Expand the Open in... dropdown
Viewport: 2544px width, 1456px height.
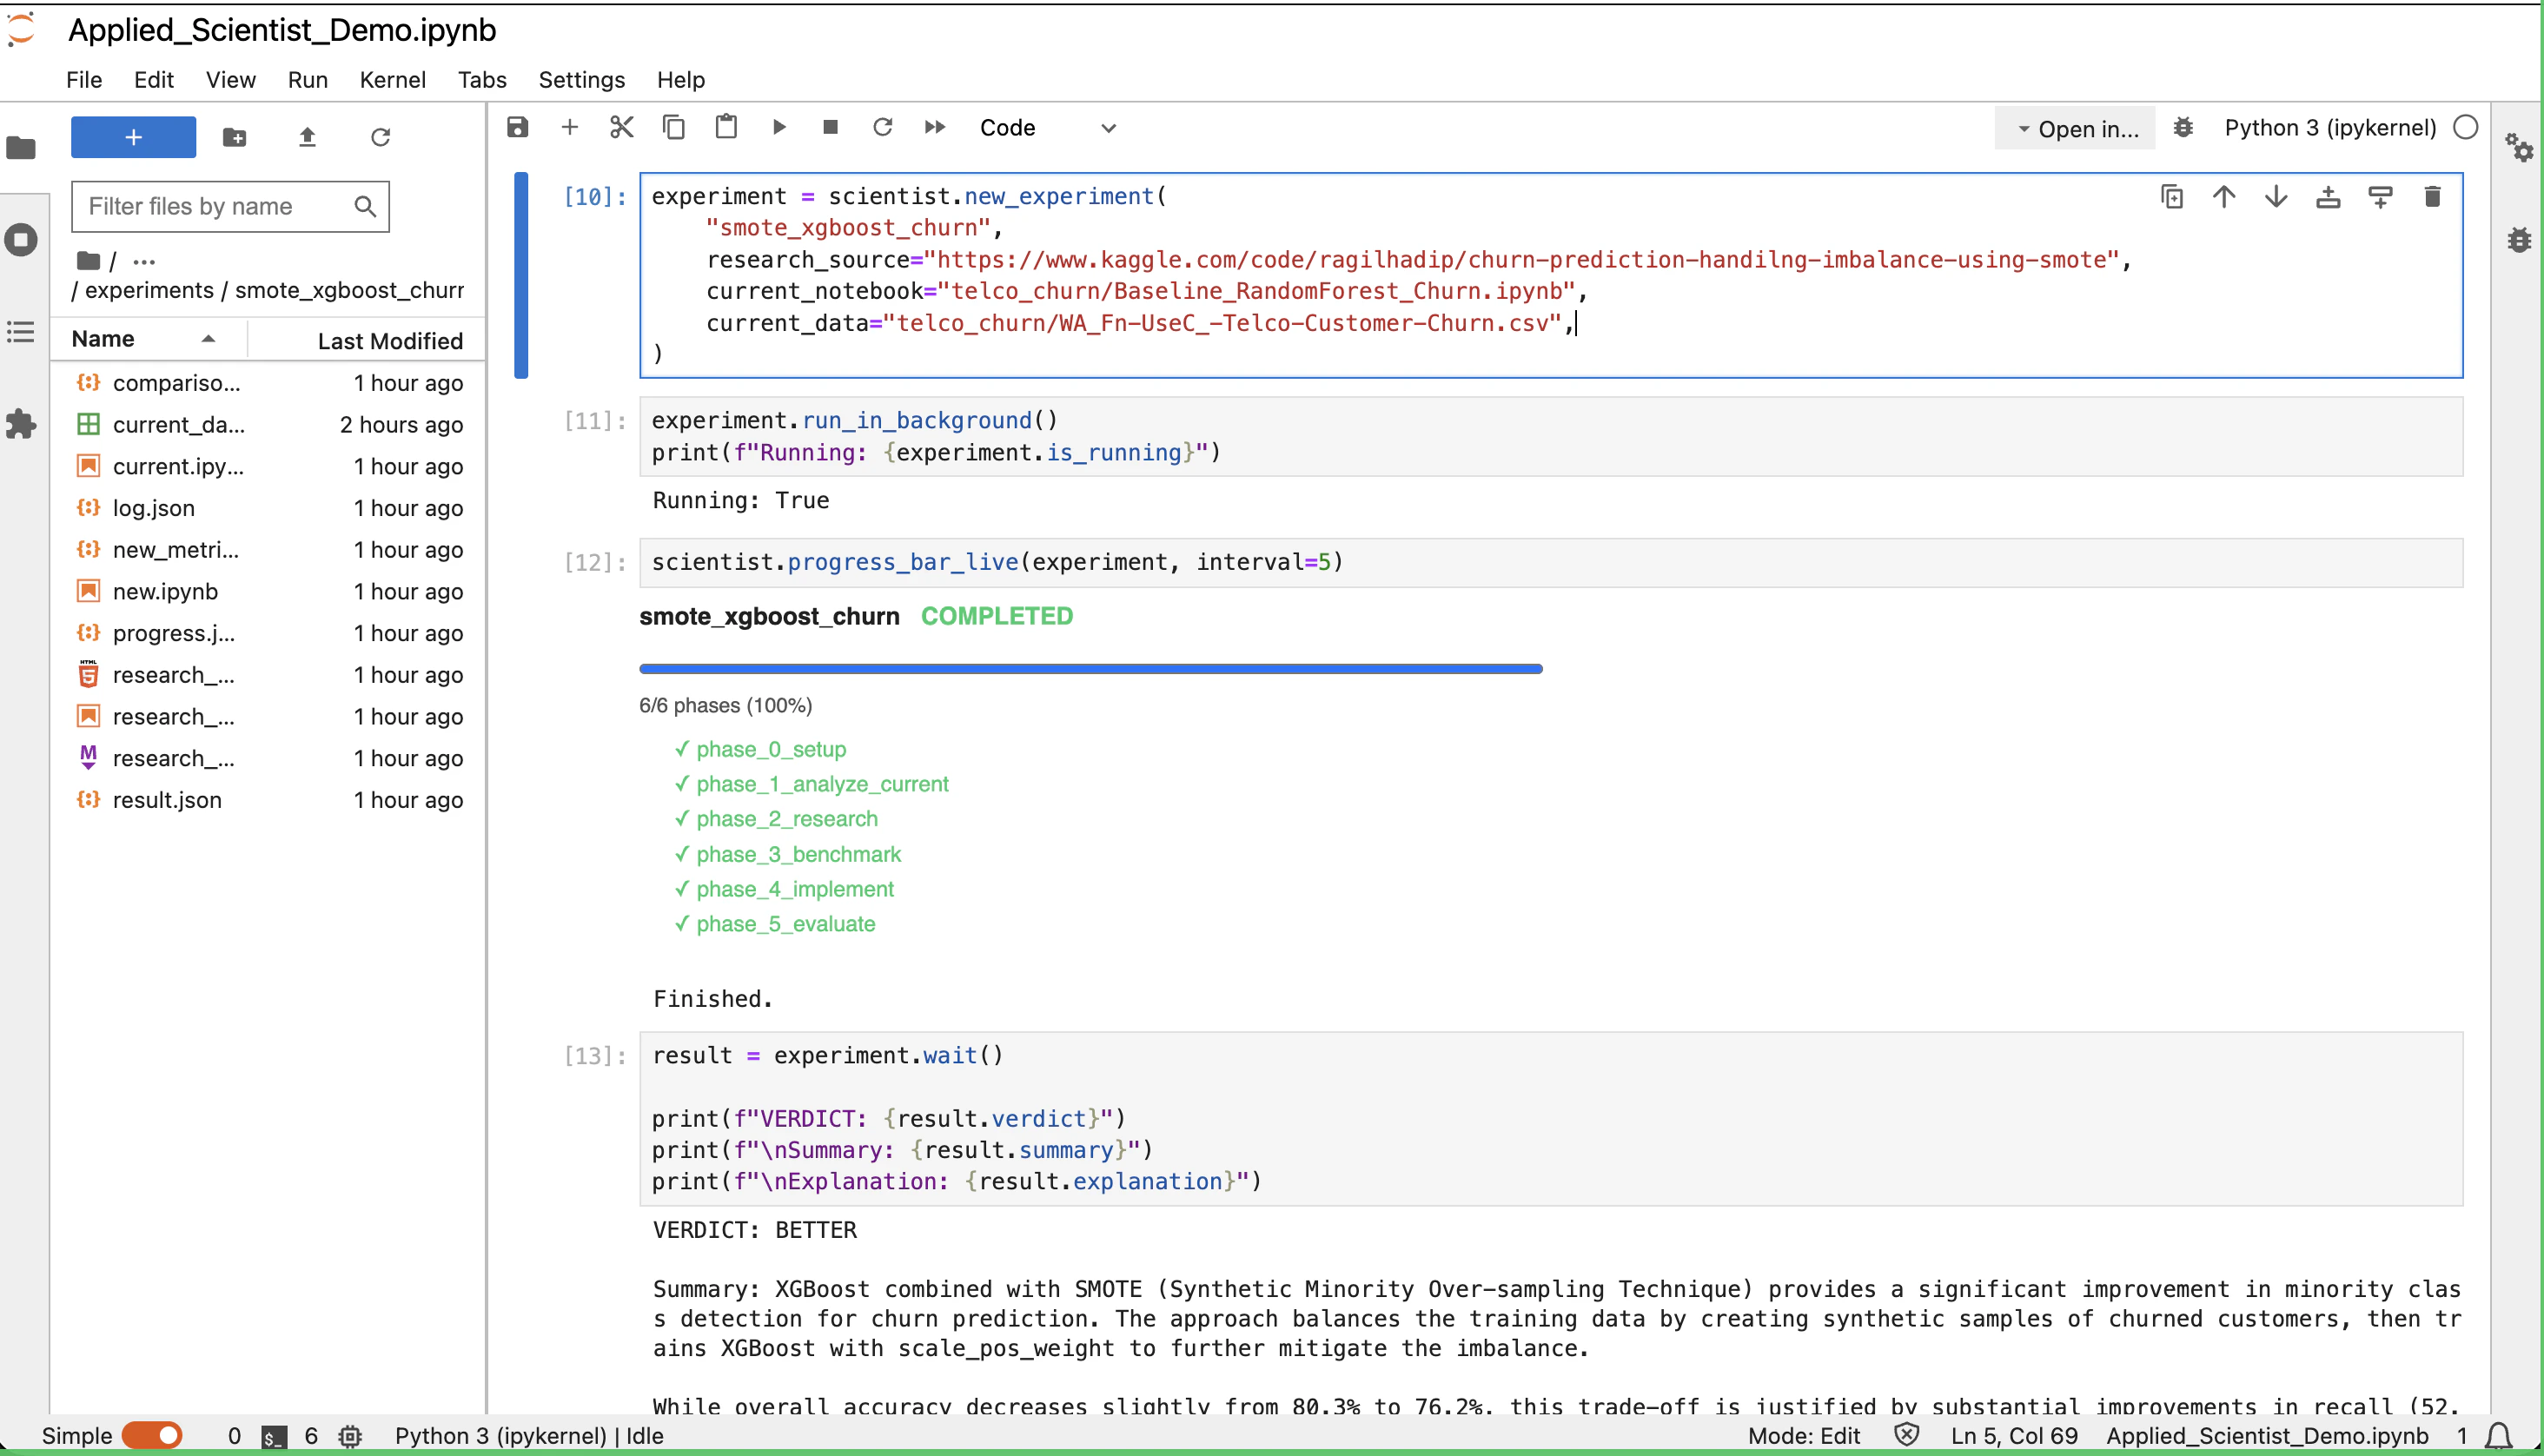(x=2076, y=129)
